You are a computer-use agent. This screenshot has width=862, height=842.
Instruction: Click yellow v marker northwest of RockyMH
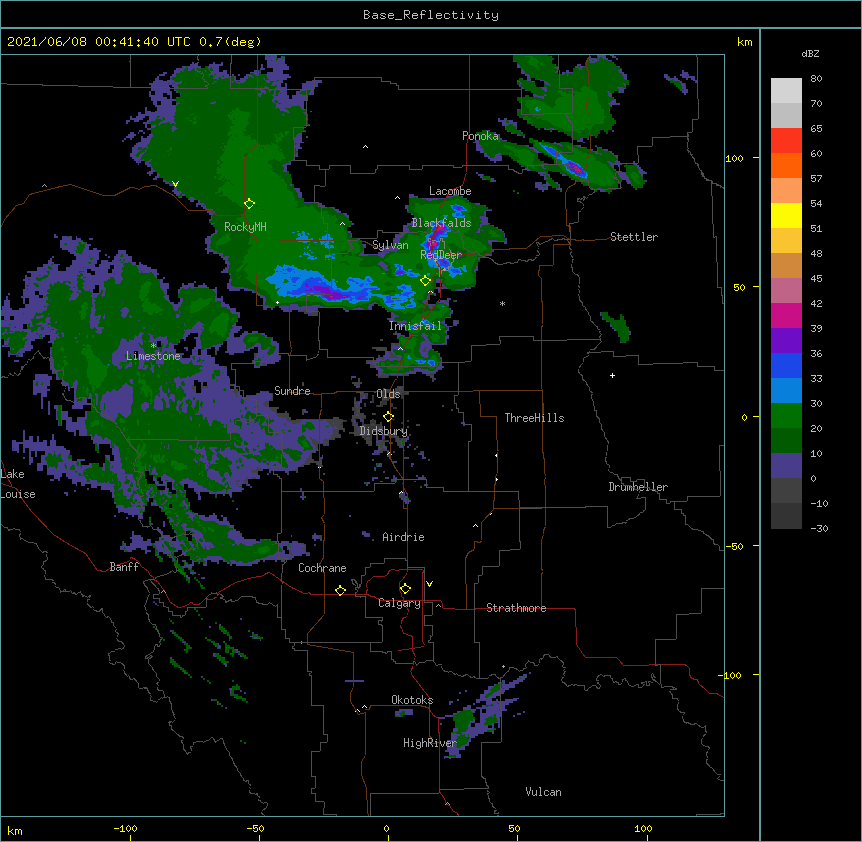pos(175,184)
